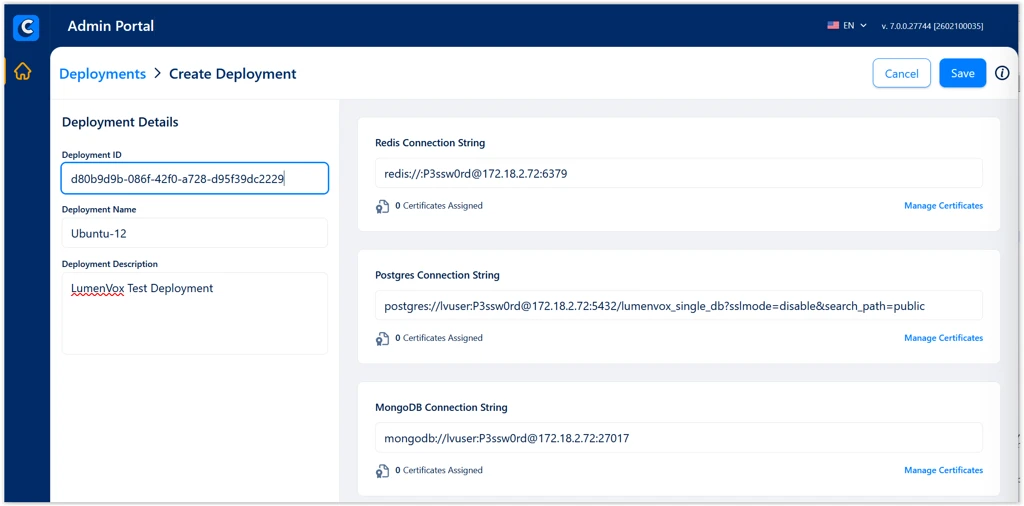Click the Postgres Connection String input
This screenshot has height=506, width=1024.
tap(678, 305)
